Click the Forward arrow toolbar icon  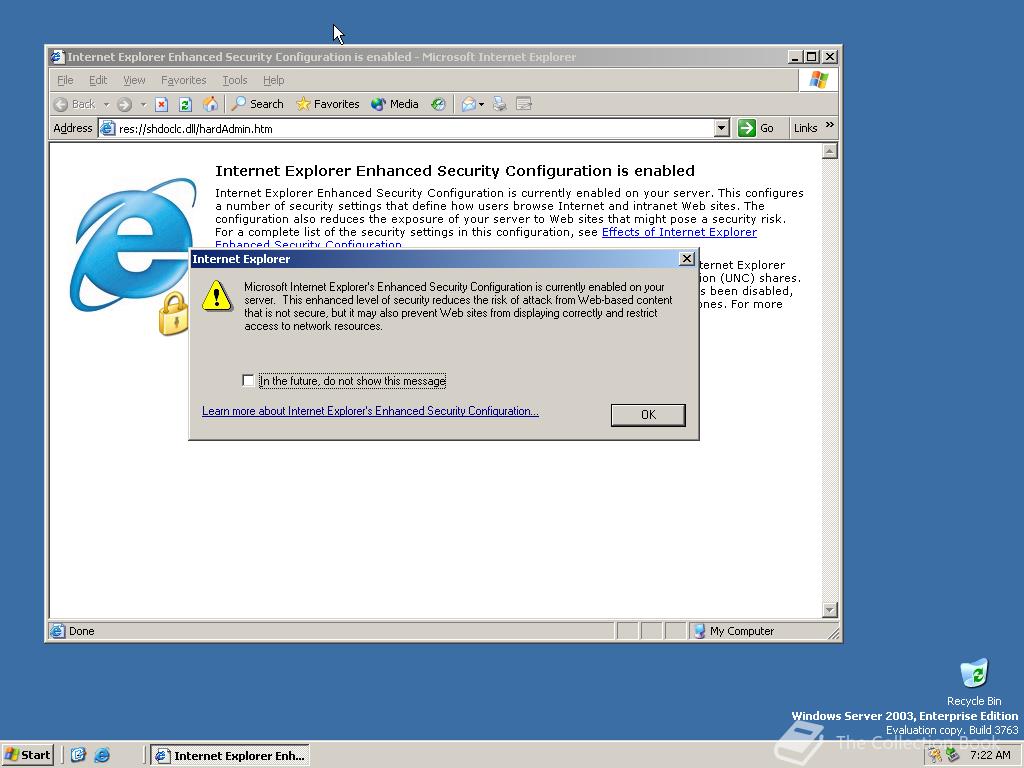pyautogui.click(x=124, y=104)
